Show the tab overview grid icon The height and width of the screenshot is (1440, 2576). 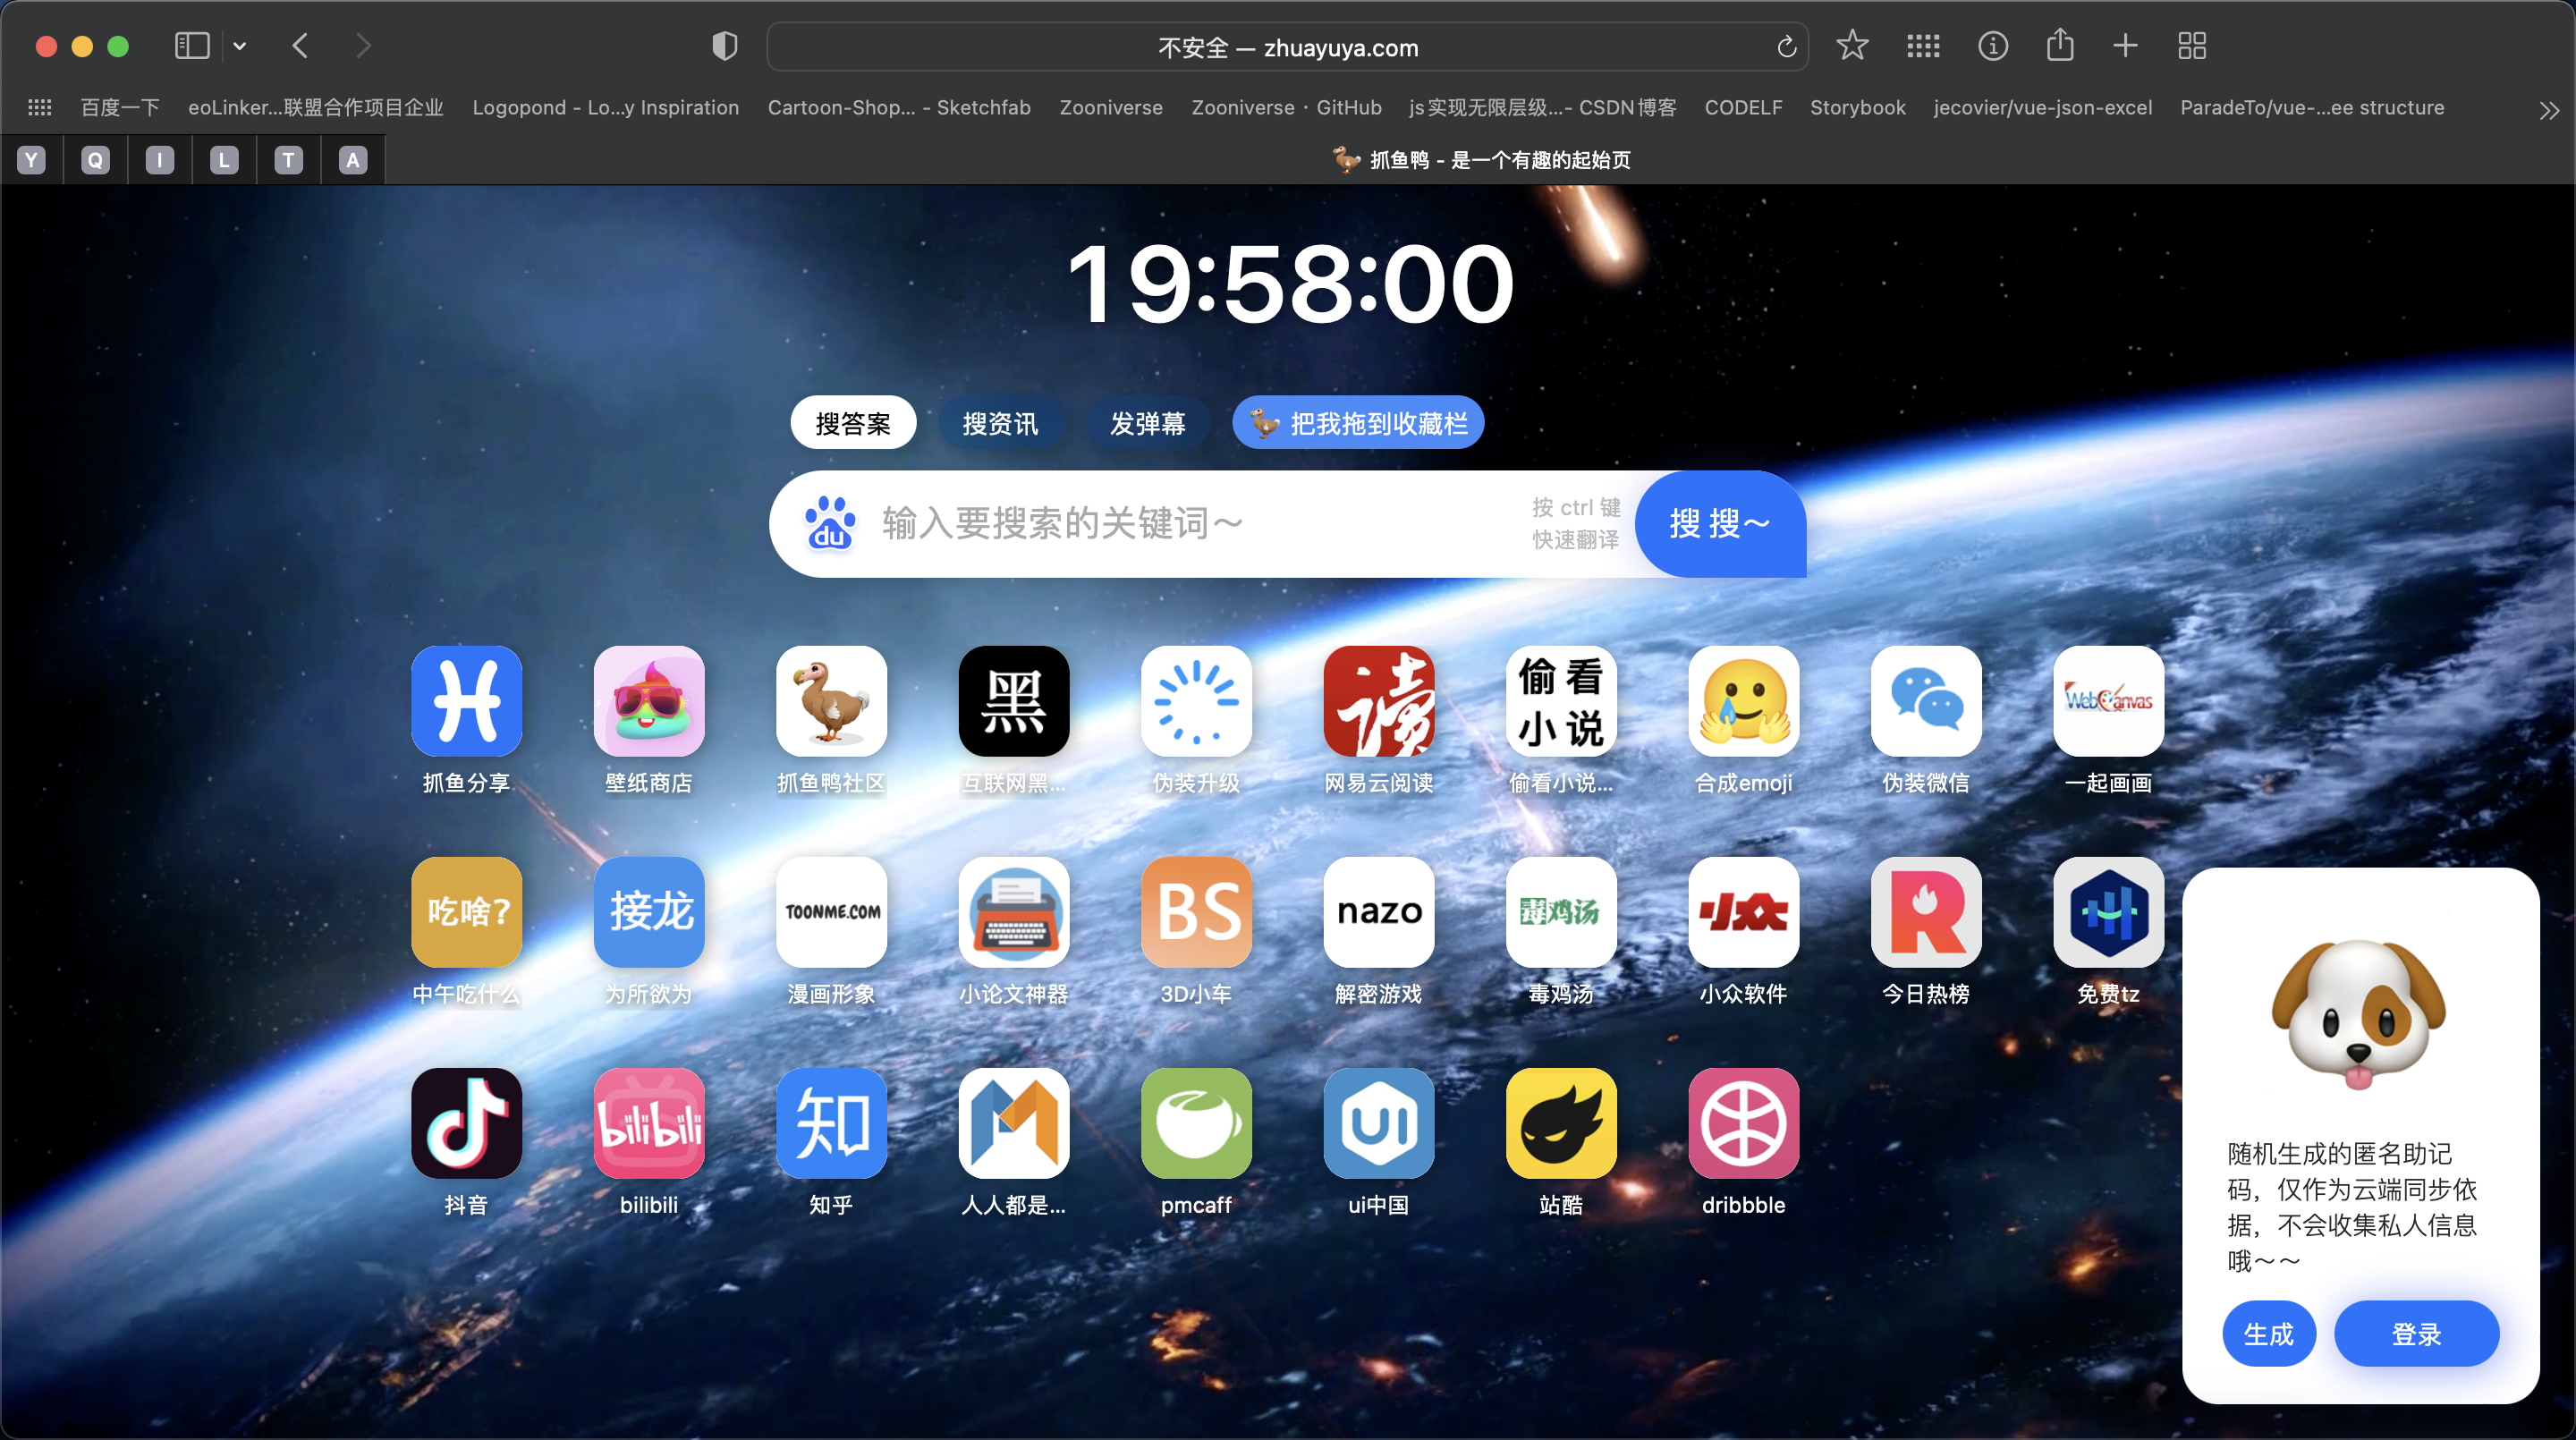2192,45
